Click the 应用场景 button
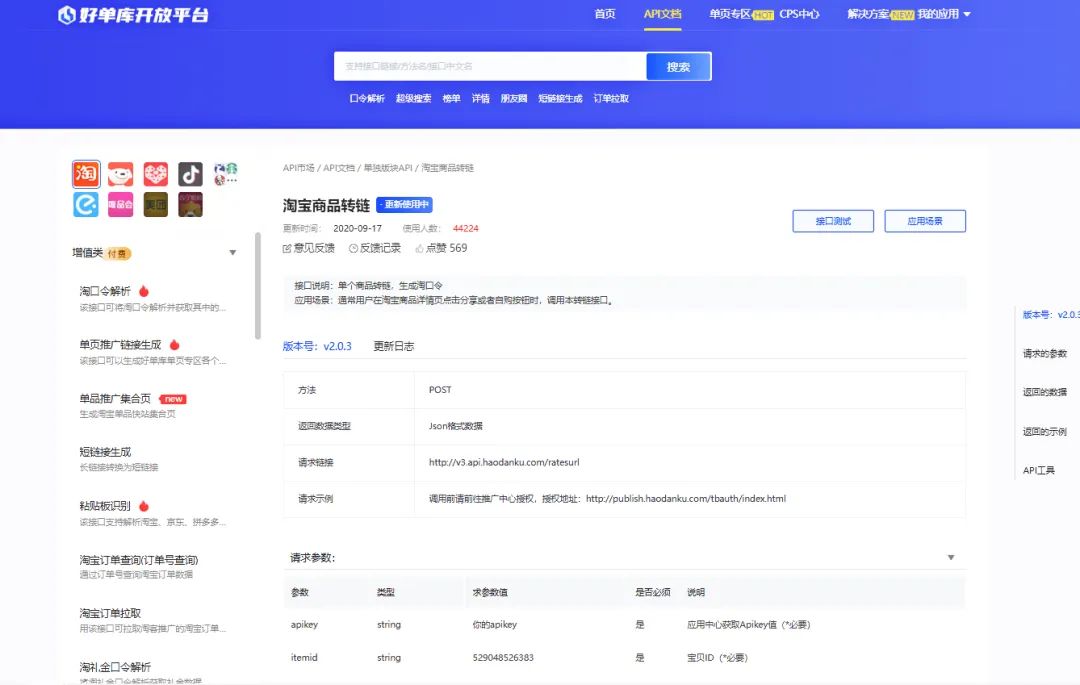The width and height of the screenshot is (1080, 685). coord(925,221)
